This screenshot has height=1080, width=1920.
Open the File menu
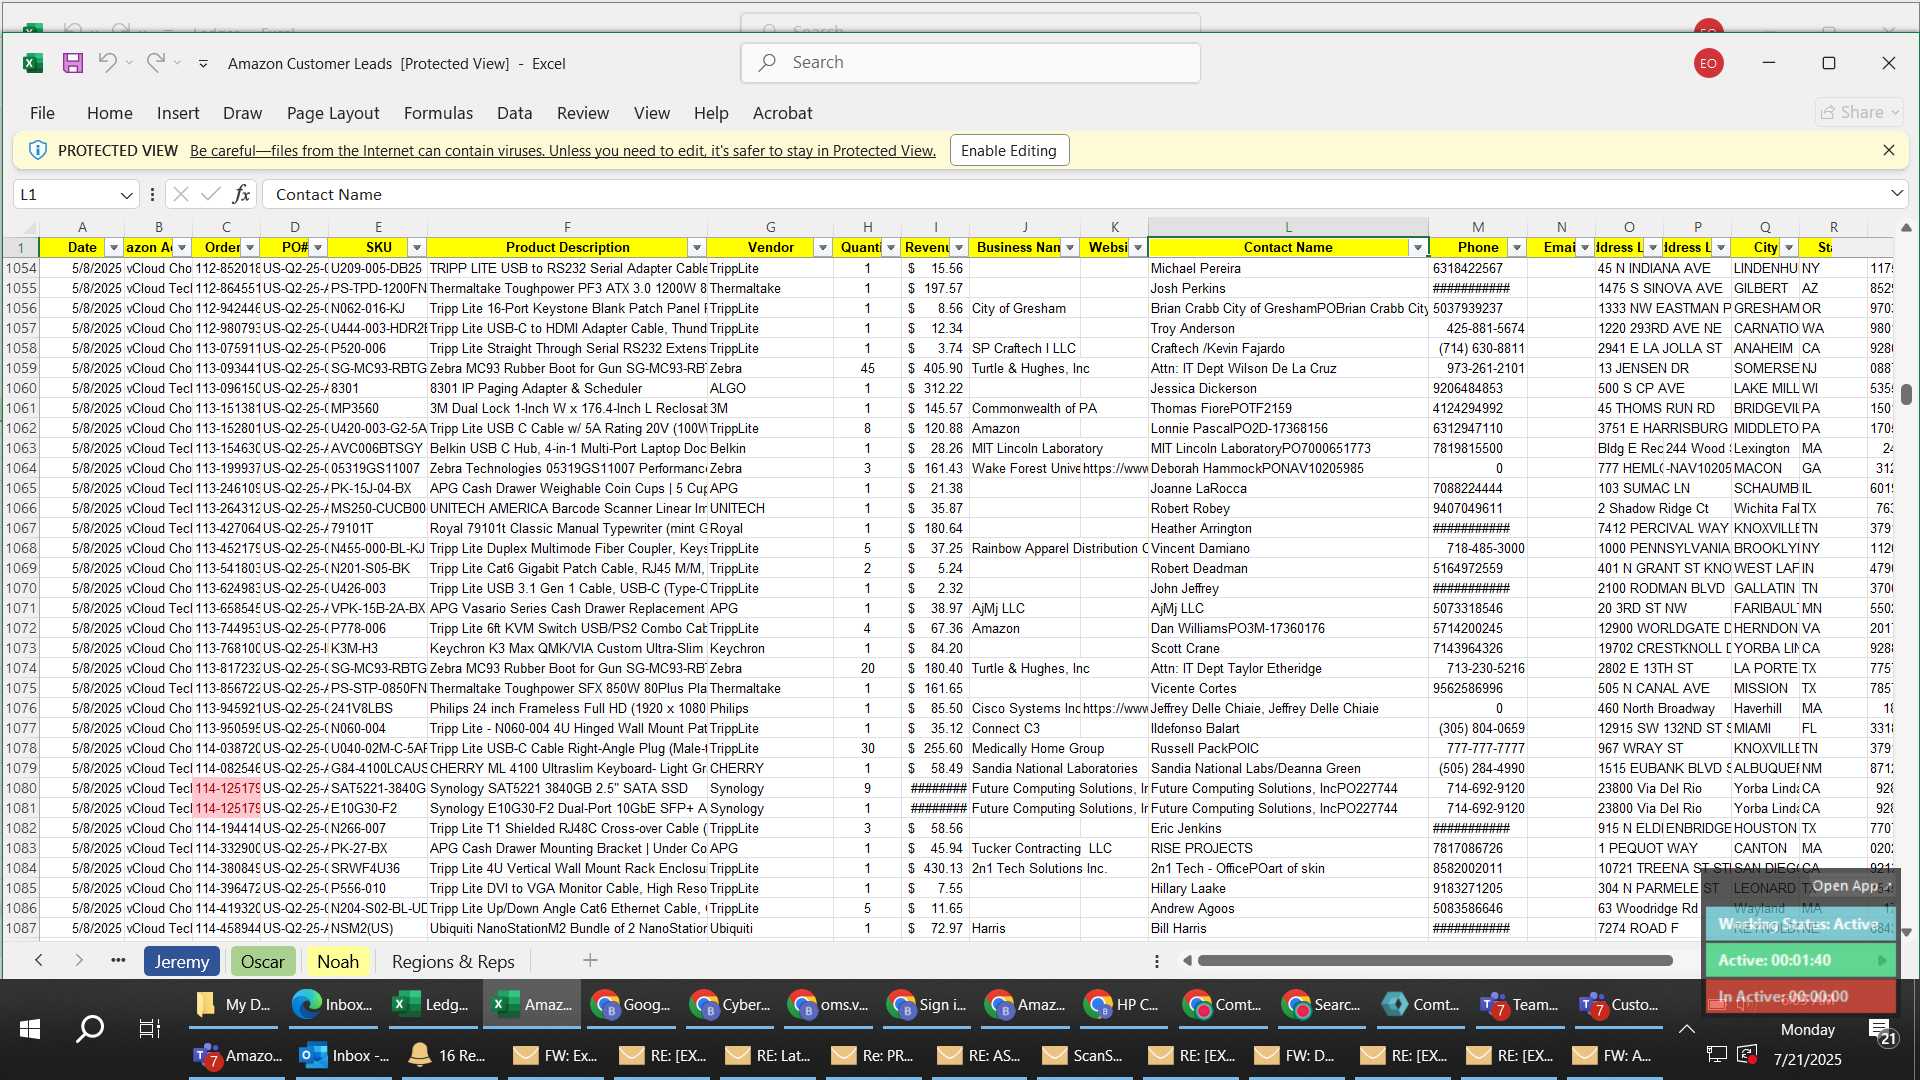coord(42,113)
